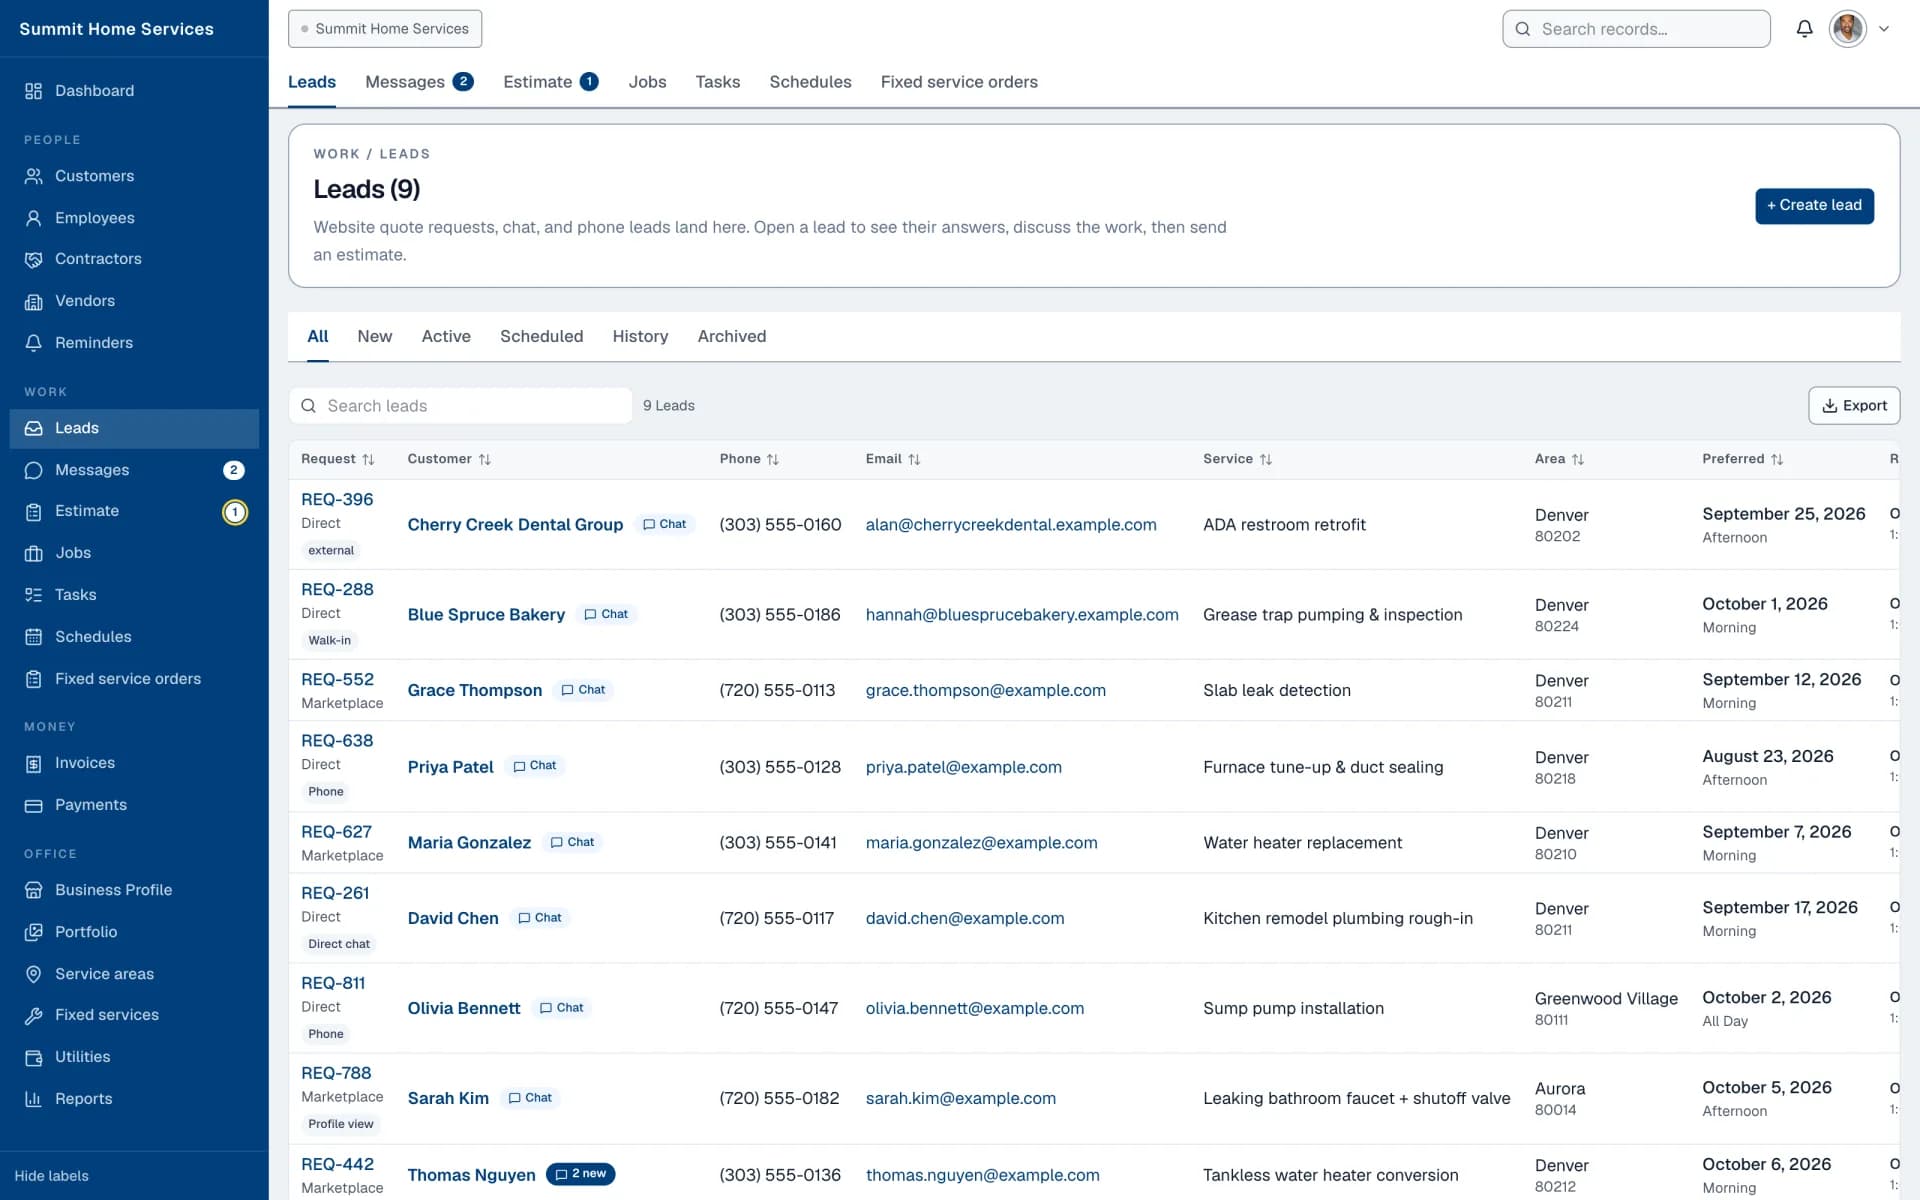1920x1200 pixels.
Task: Filter leads by the New tab
Action: pyautogui.click(x=375, y=337)
